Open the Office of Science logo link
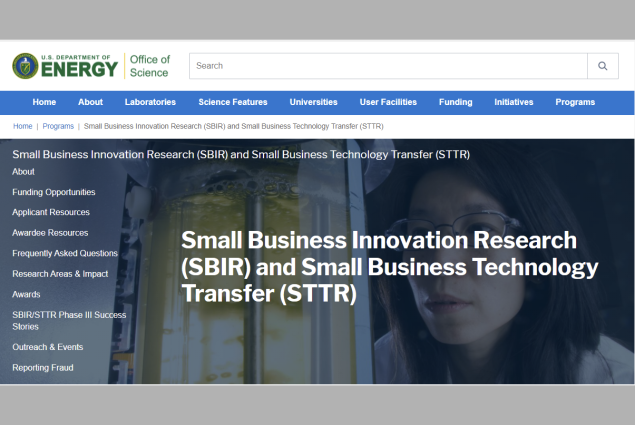635x425 pixels. pos(149,66)
